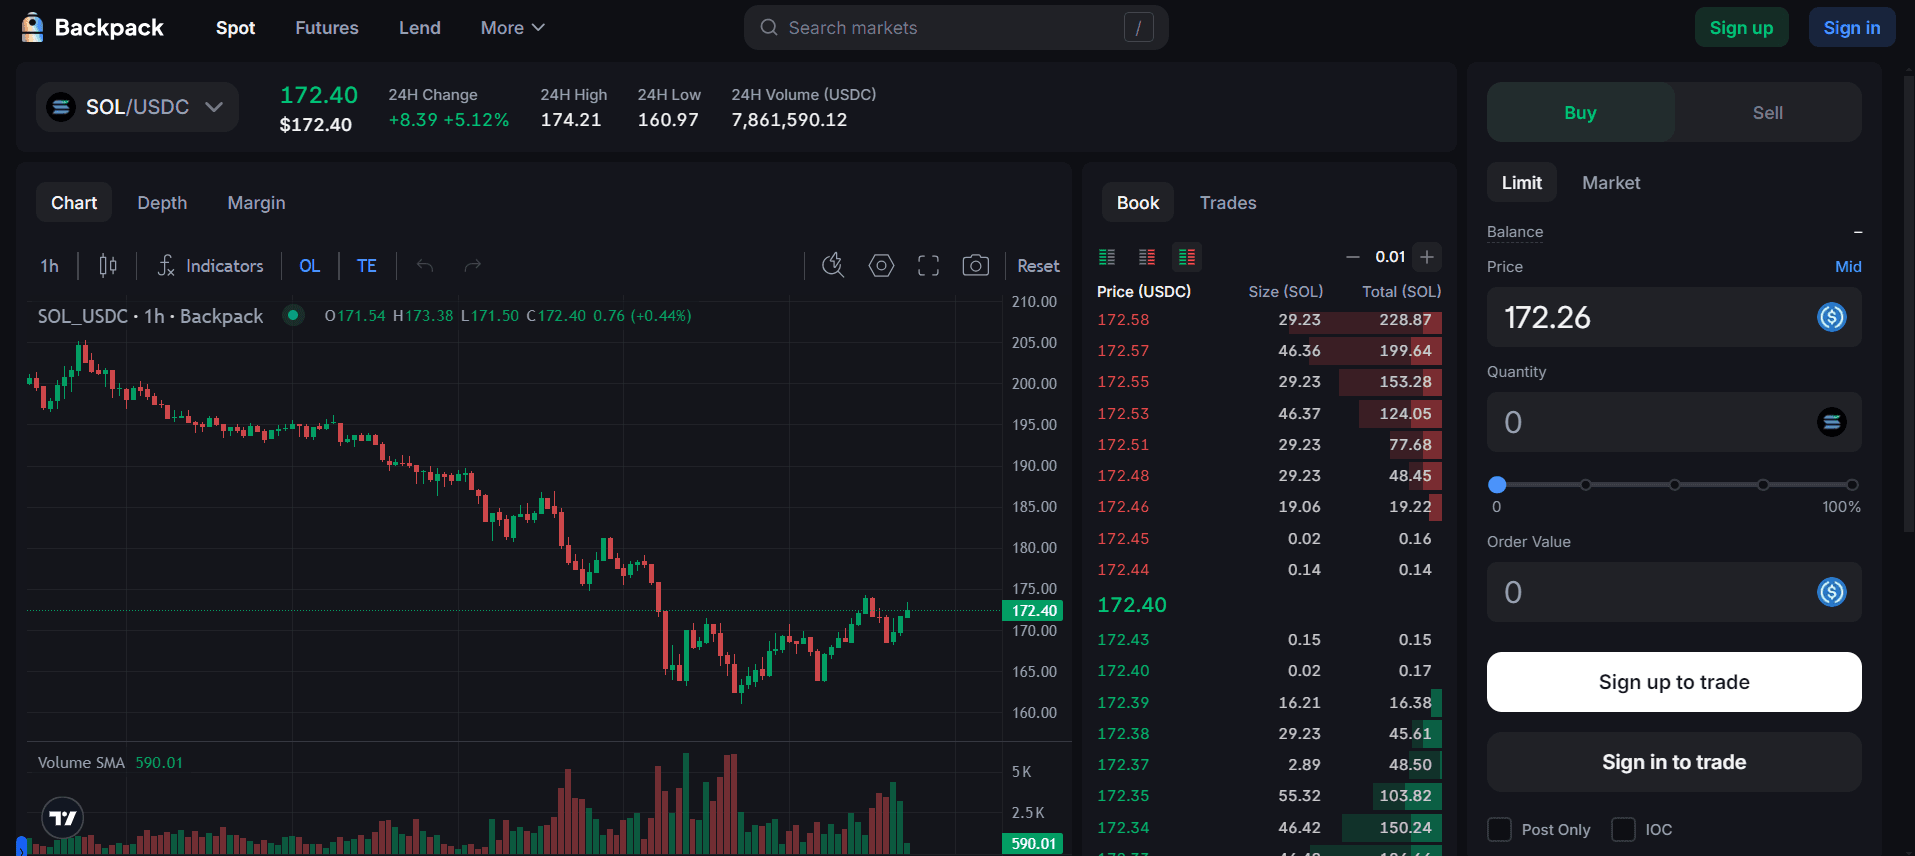Check the IOC option
This screenshot has width=1915, height=856.
[1623, 829]
